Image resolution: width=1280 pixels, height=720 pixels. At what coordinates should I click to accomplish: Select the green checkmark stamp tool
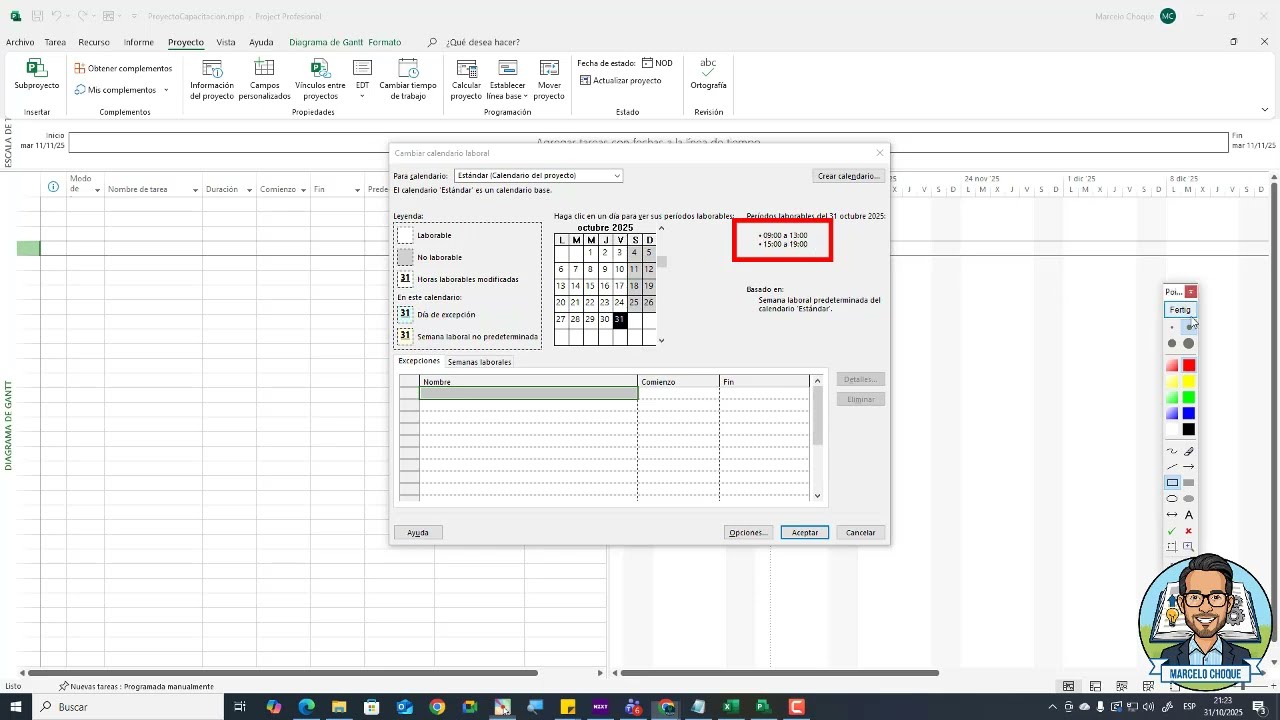[1172, 531]
